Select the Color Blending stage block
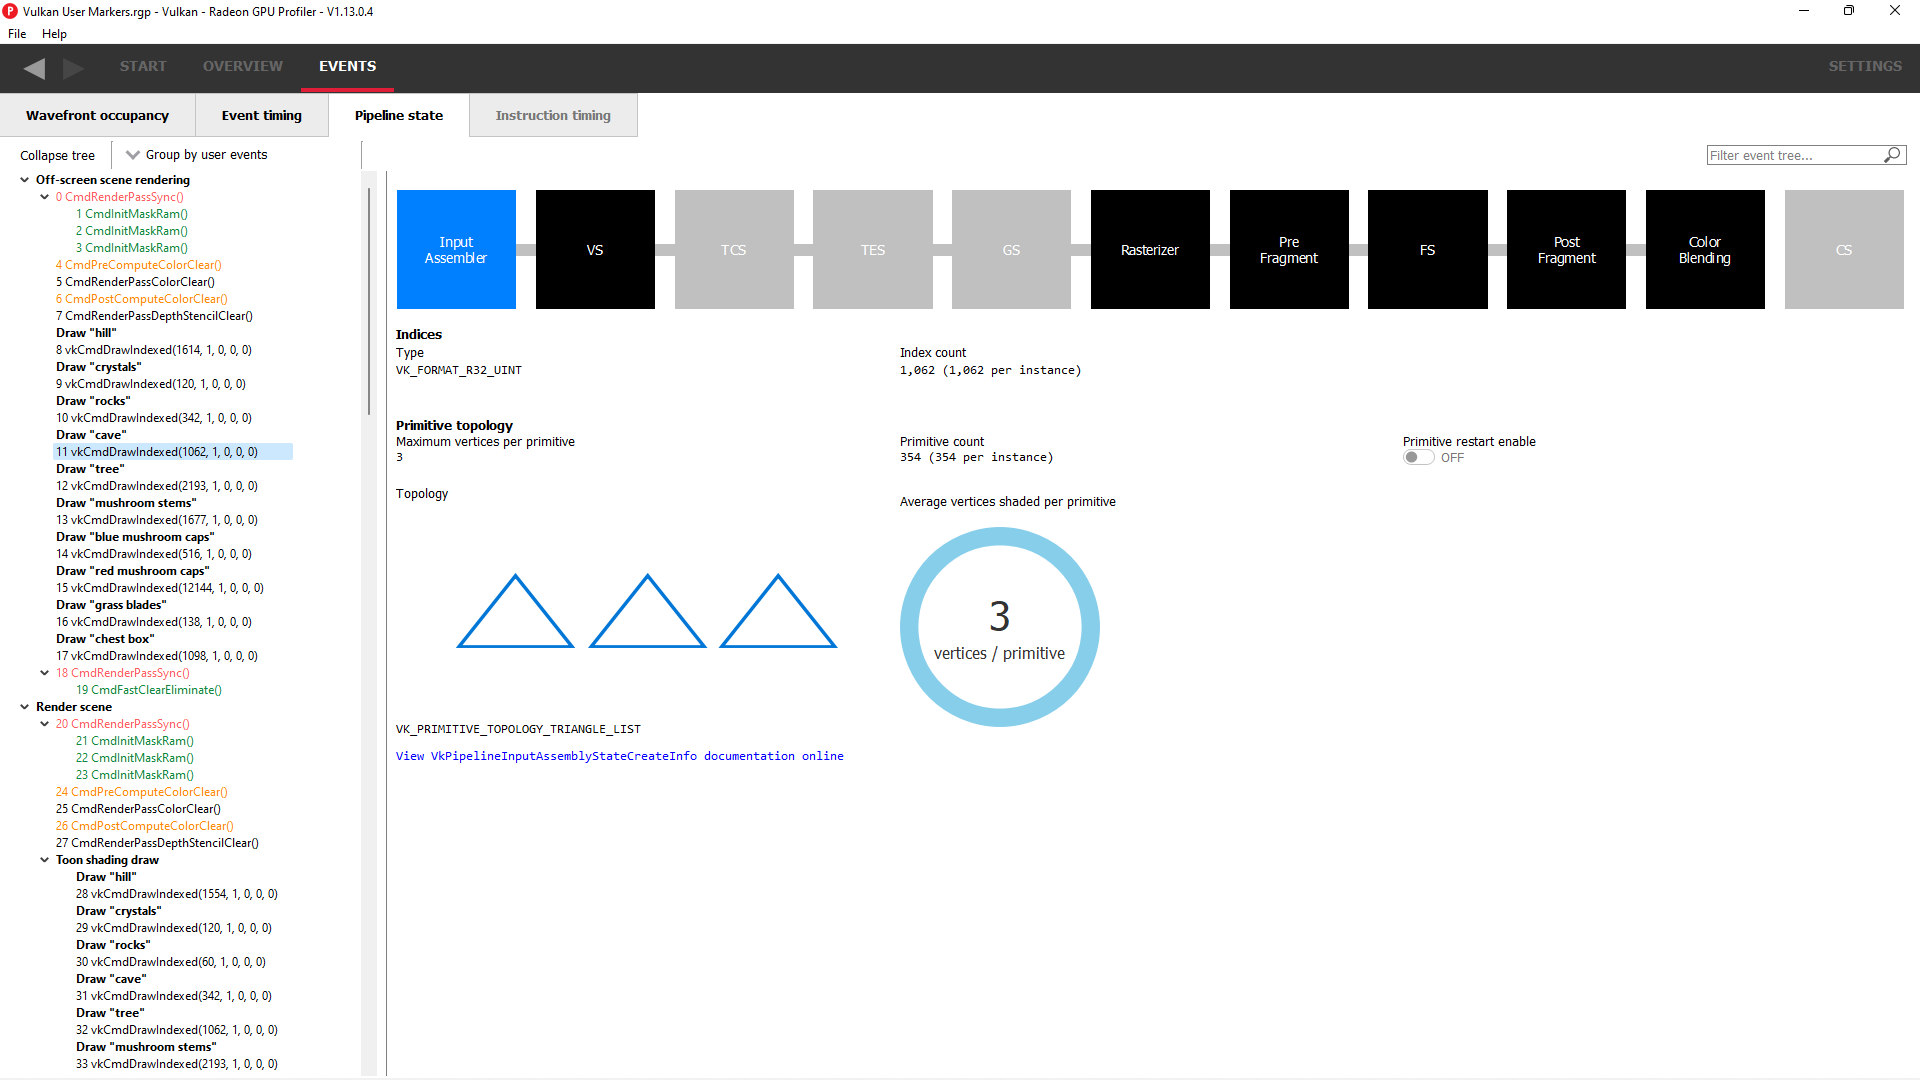 [x=1704, y=250]
